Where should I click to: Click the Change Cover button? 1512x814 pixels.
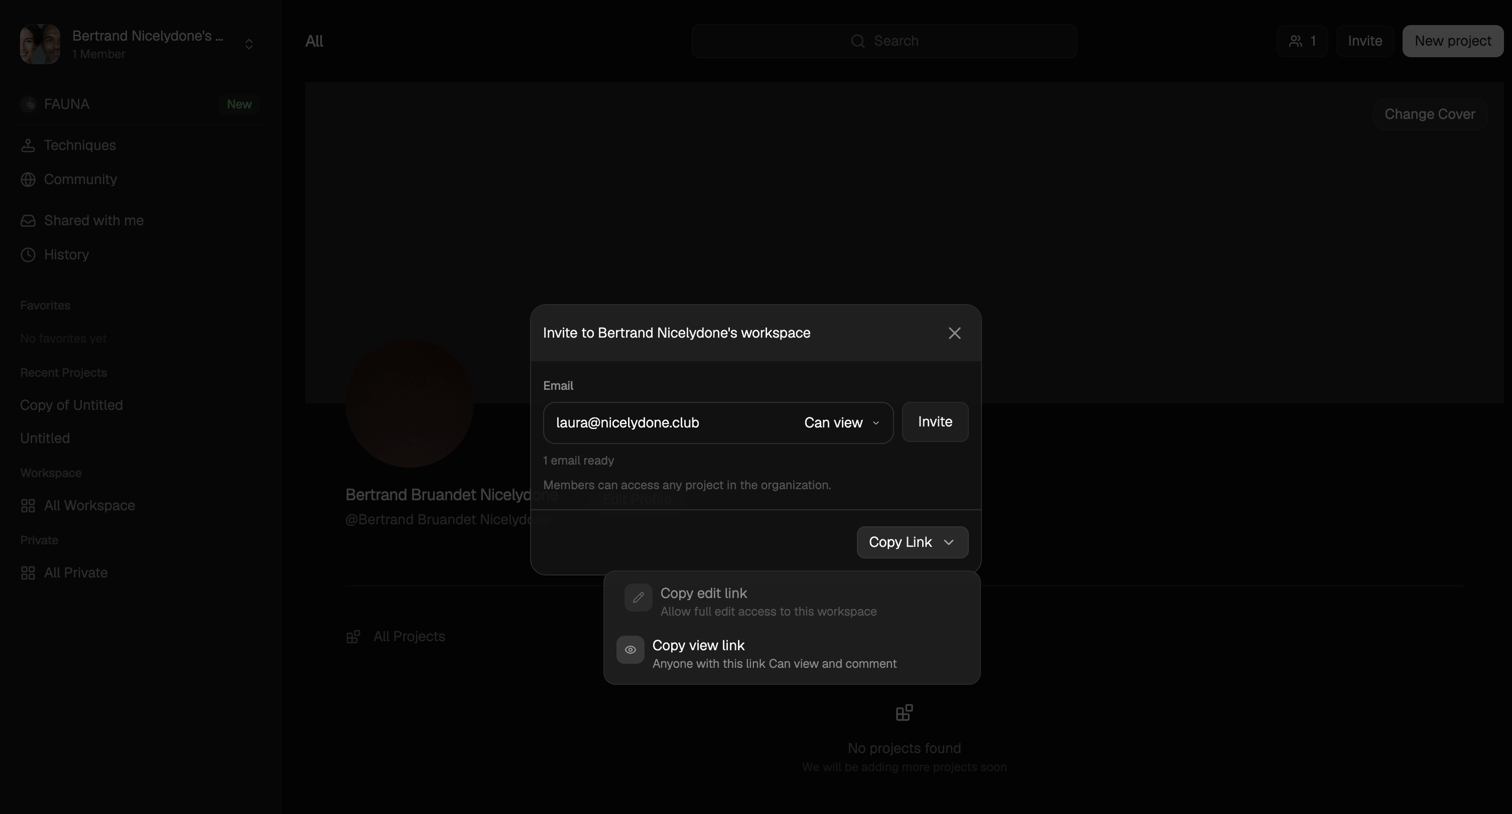(x=1429, y=114)
